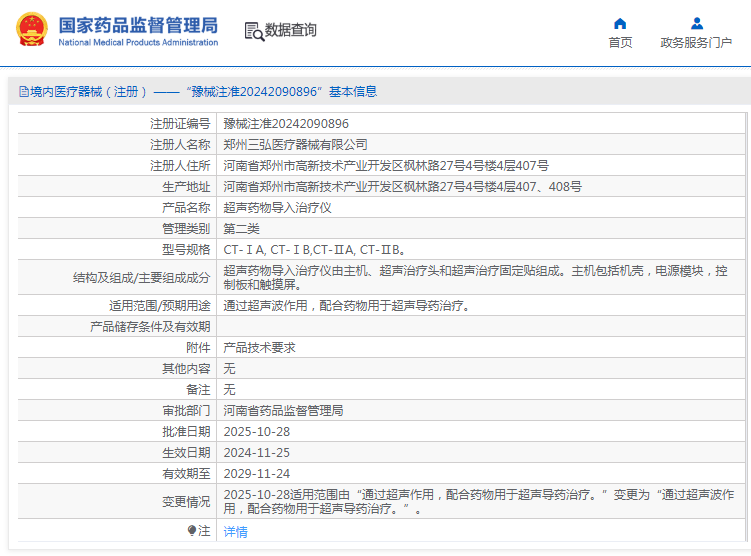Click National Medical Products Administration text
This screenshot has width=751, height=556.
point(138,43)
